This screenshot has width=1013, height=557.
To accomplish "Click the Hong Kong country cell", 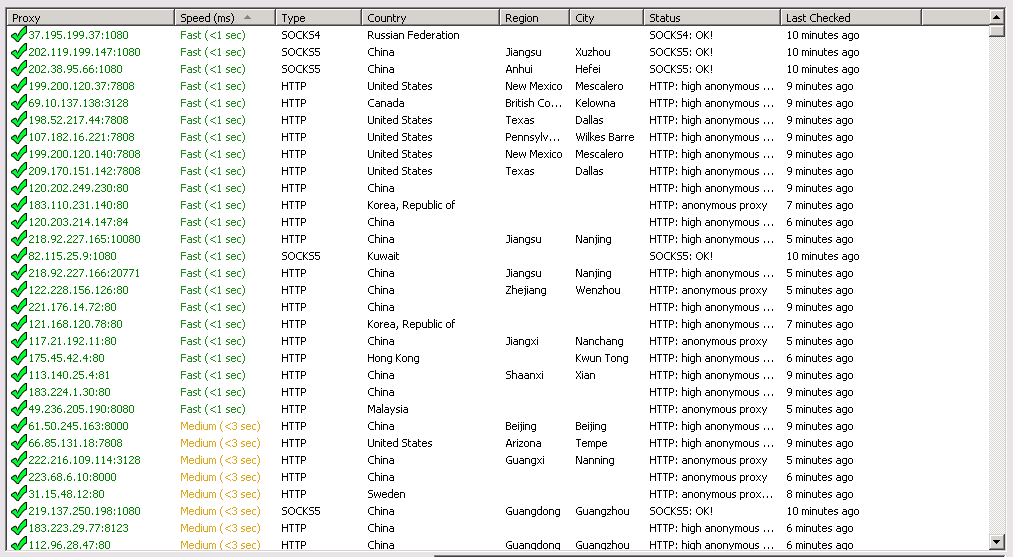I will [x=393, y=358].
